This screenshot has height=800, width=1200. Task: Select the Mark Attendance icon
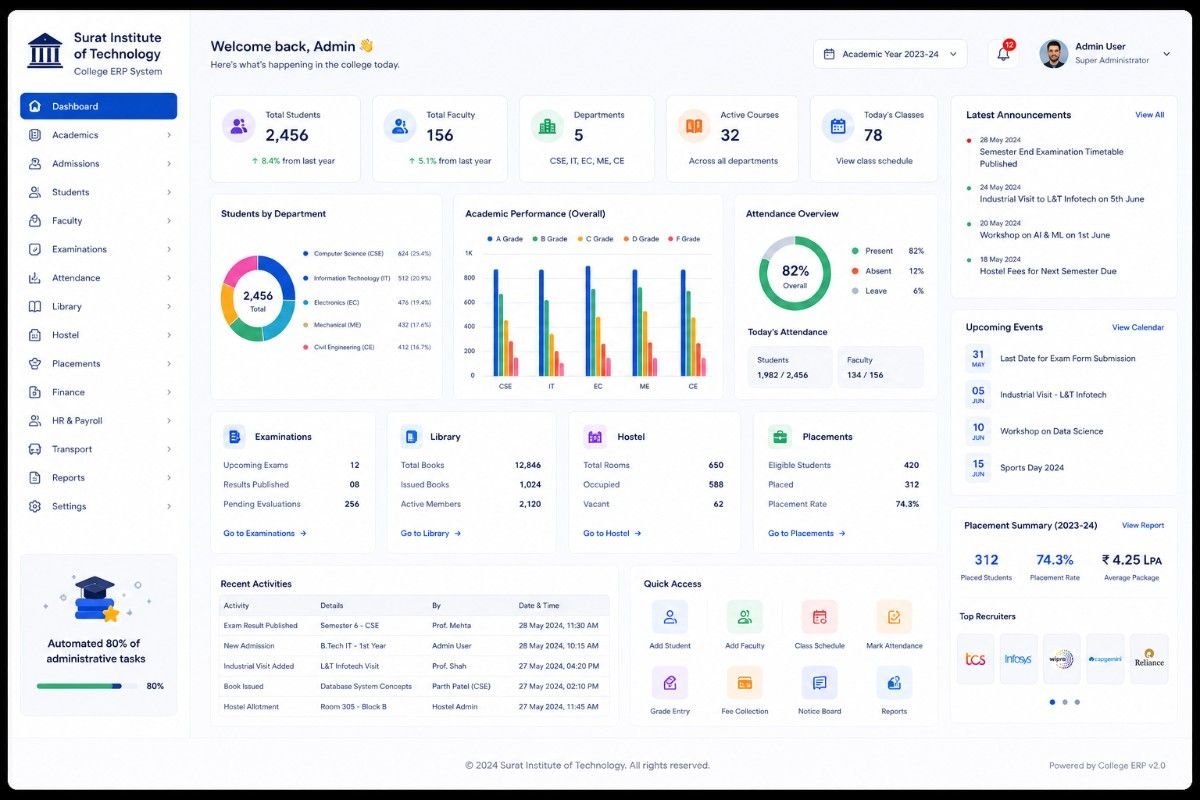tap(894, 617)
